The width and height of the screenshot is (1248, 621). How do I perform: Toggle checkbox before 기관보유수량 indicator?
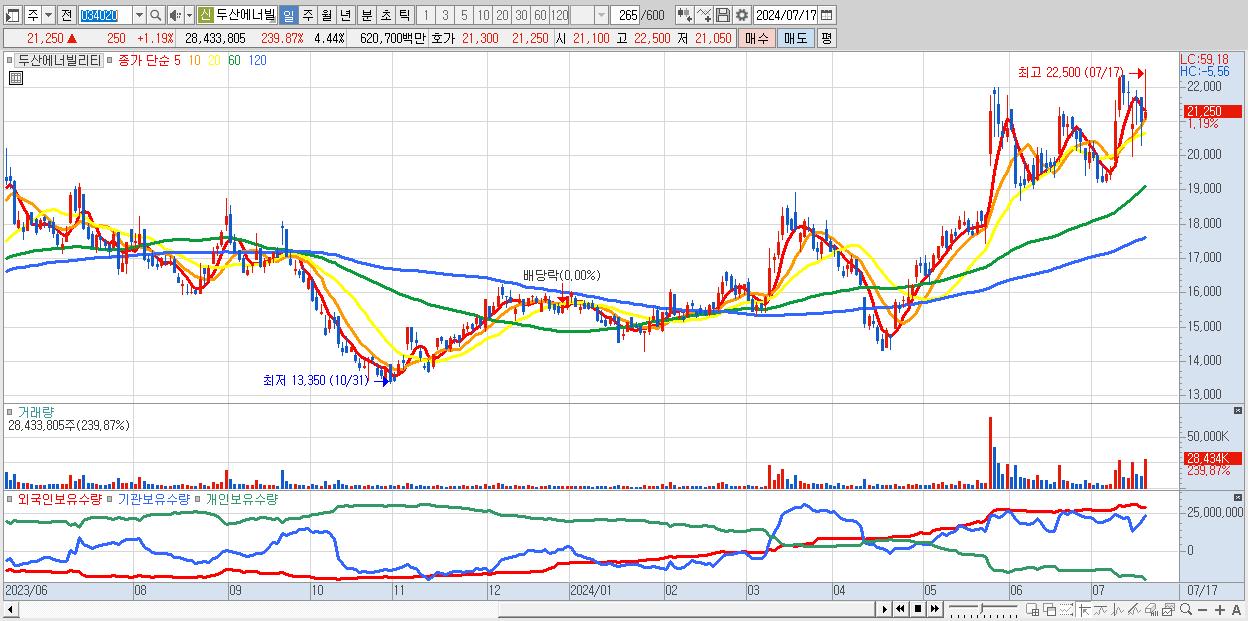click(x=111, y=498)
